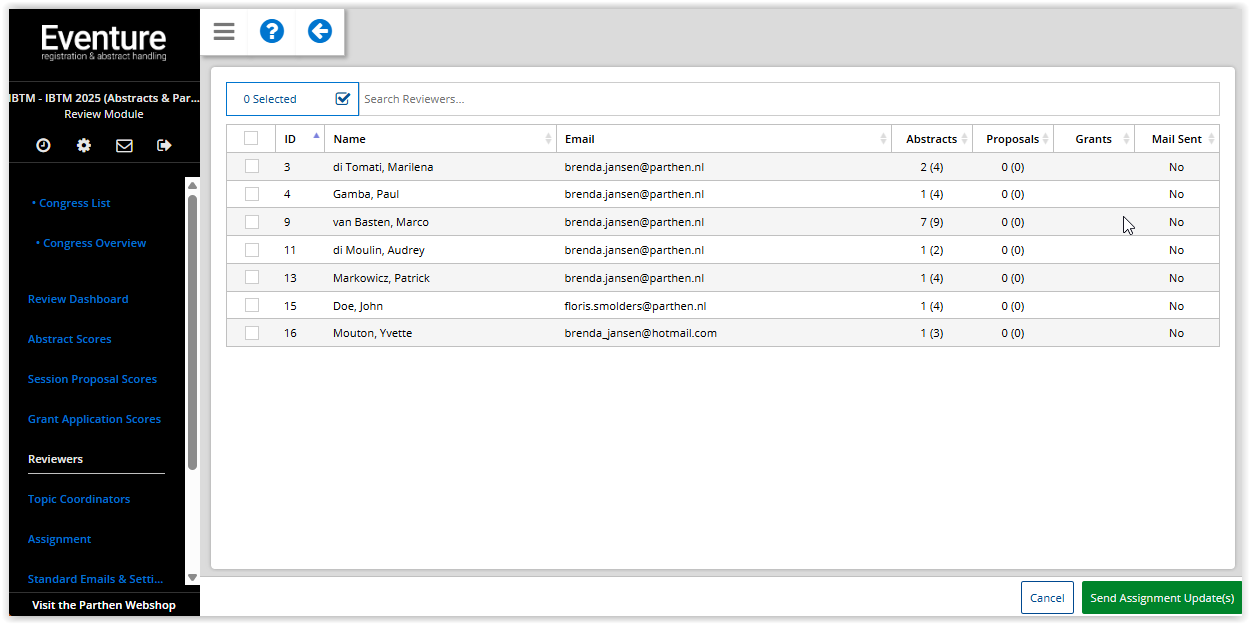Open Review Dashboard in the sidebar
This screenshot has width=1250, height=624.
pos(78,299)
